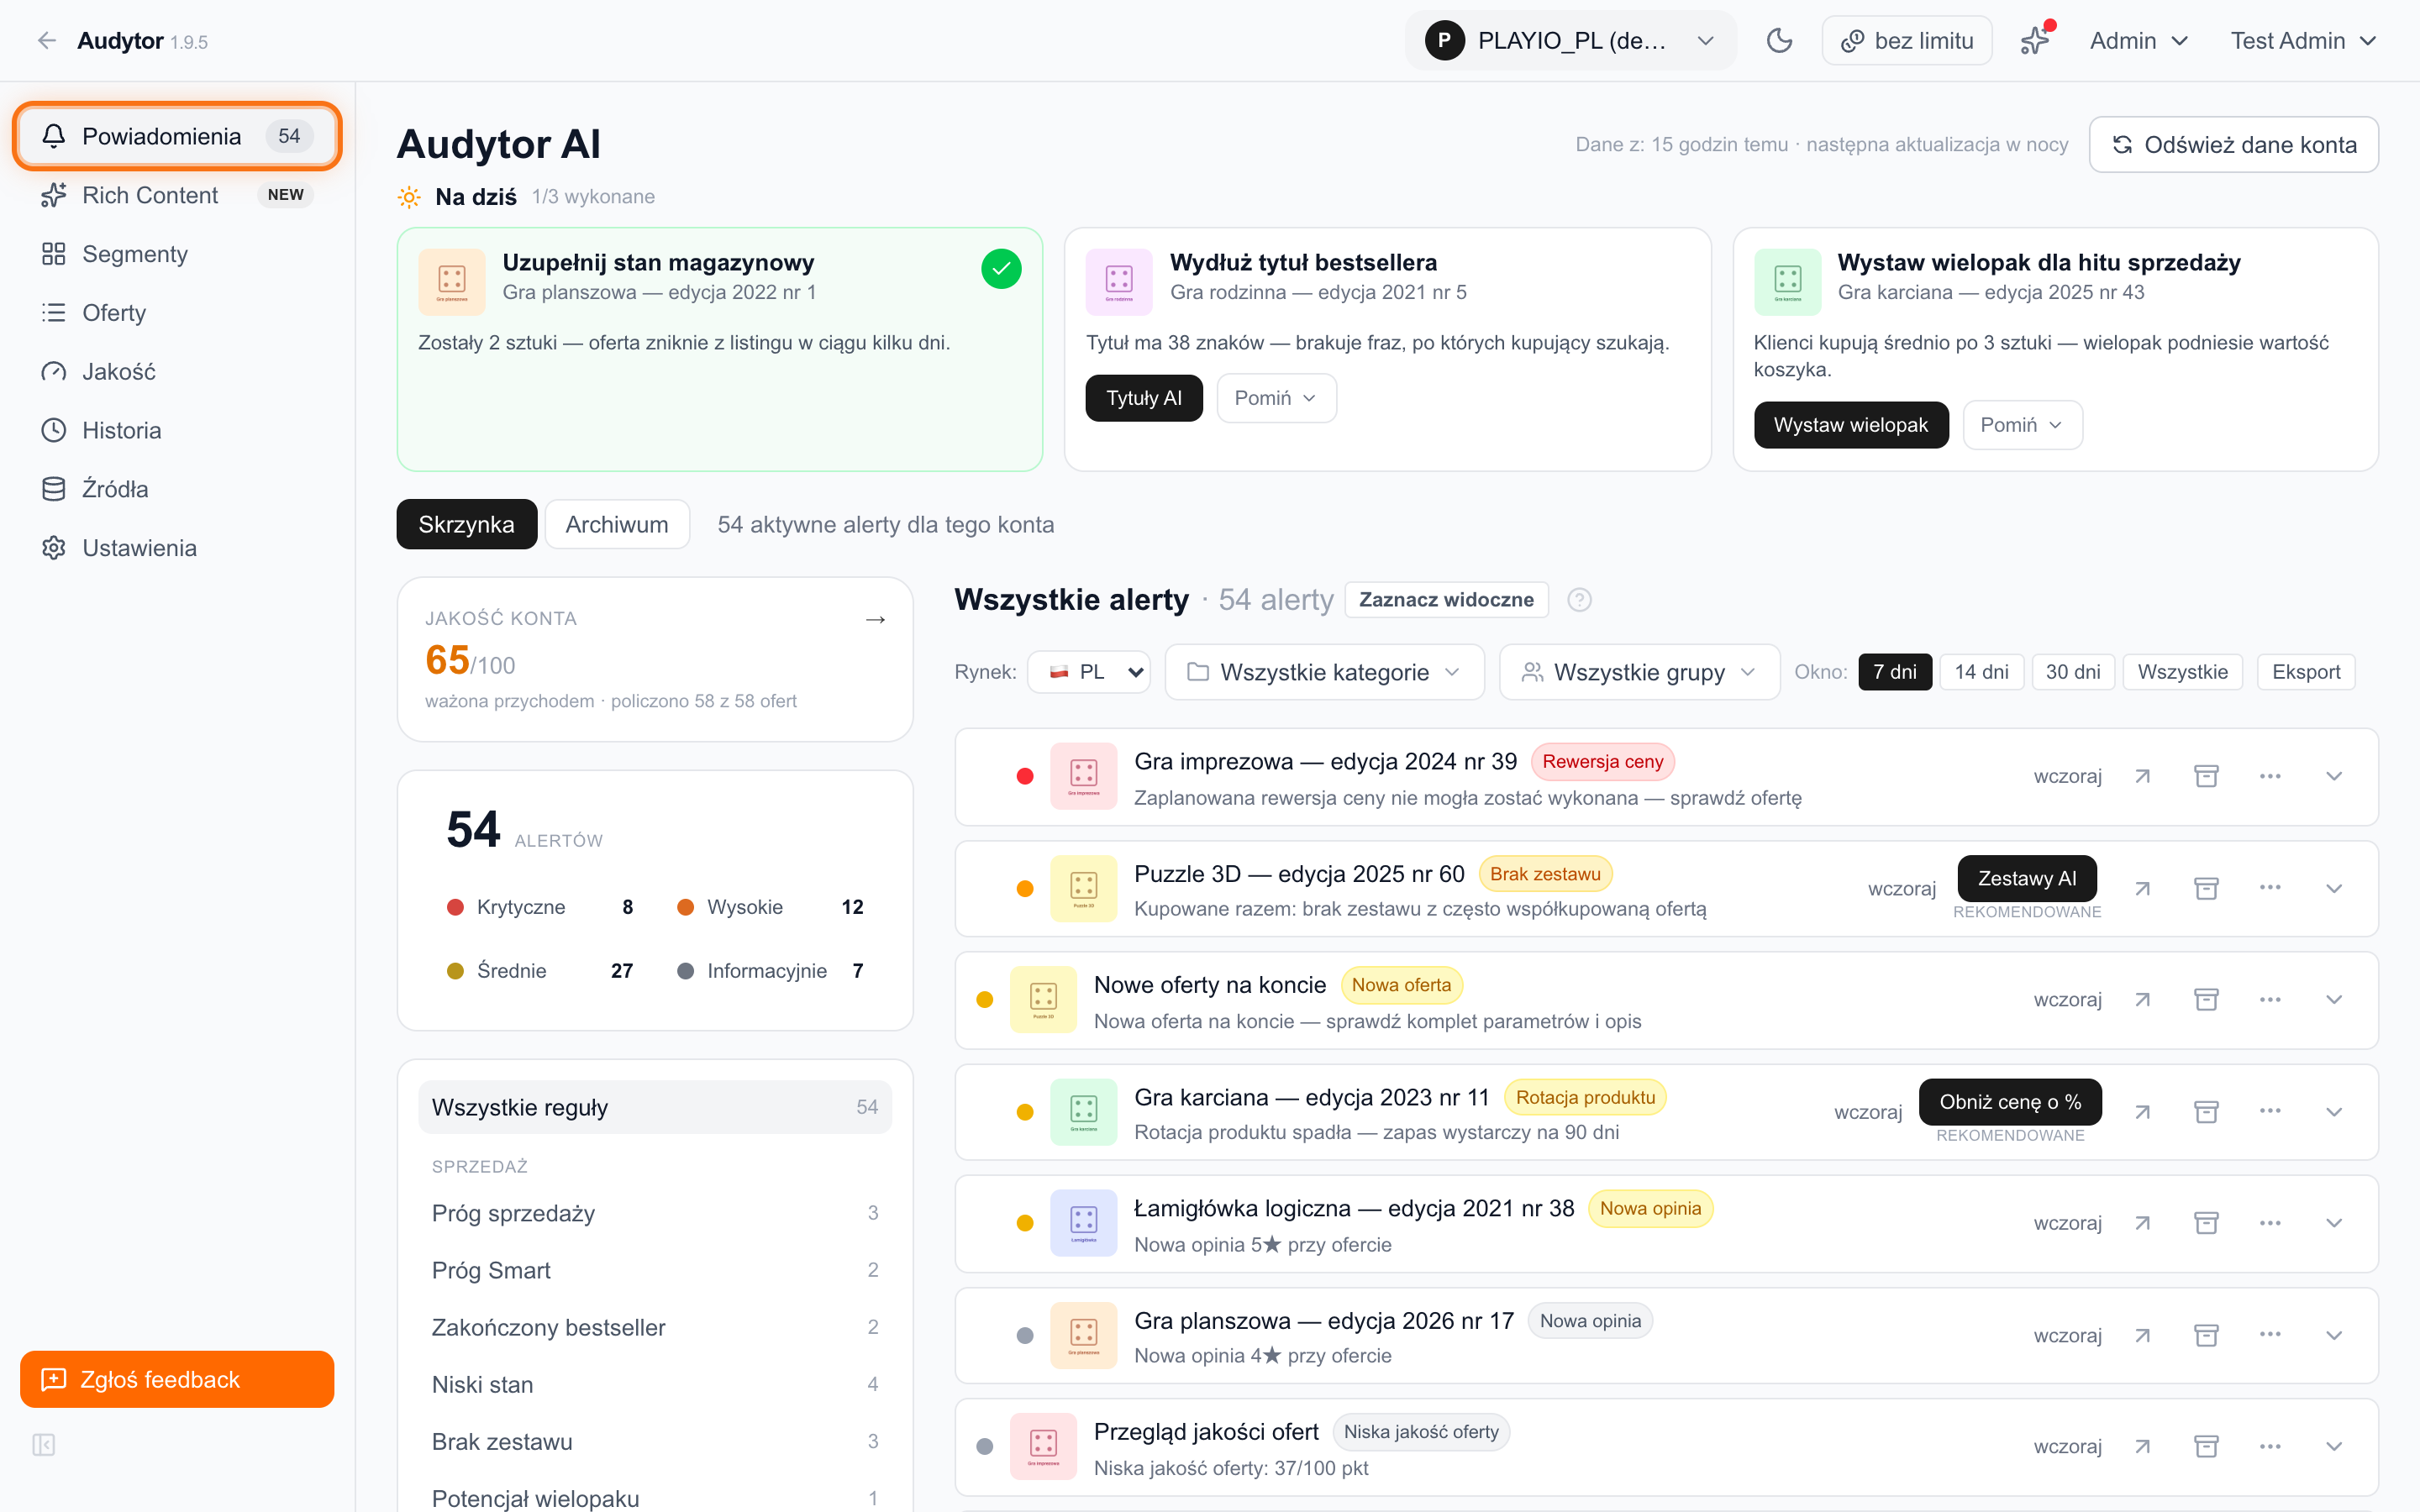The image size is (2420, 1512).
Task: Expand the Gra imprezowa alert row
Action: click(x=2334, y=776)
